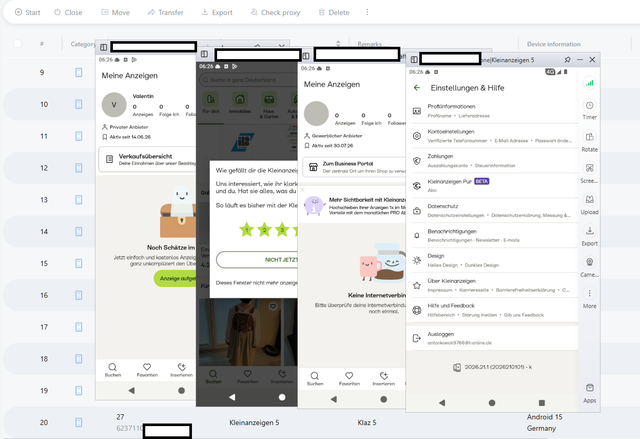Click the Transfer toolbar button
This screenshot has width=640, height=439.
(x=165, y=12)
